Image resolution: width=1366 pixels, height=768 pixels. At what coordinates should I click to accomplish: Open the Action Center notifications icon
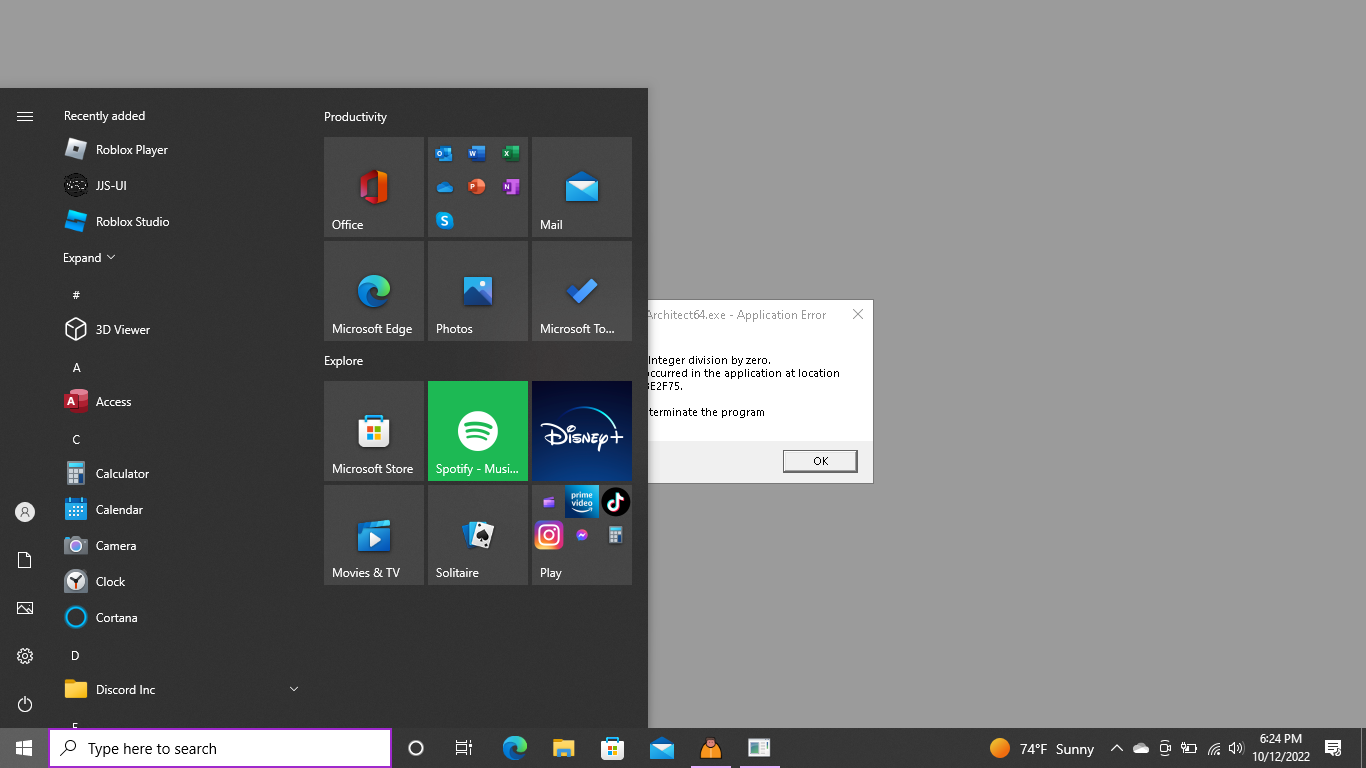point(1333,748)
